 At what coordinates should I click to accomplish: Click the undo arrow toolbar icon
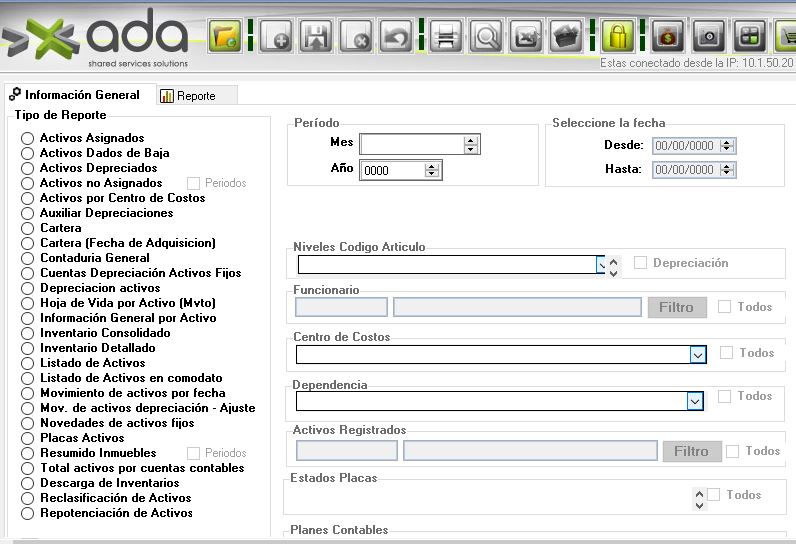[x=397, y=38]
